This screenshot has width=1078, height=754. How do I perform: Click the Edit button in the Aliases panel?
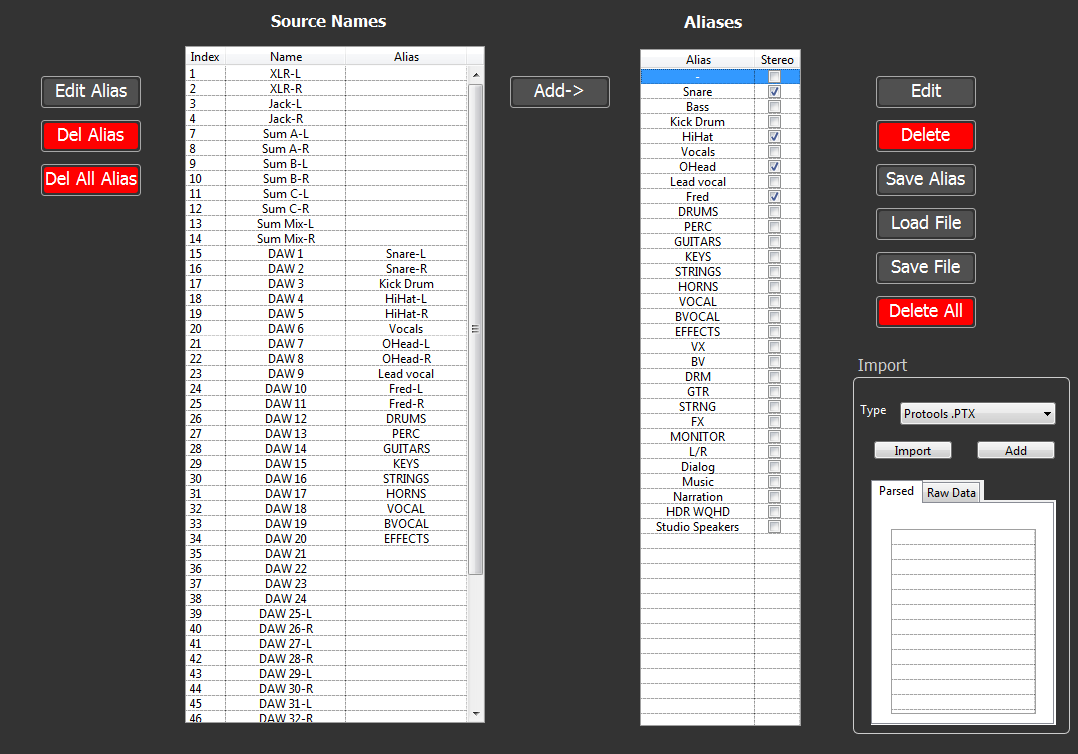tap(925, 91)
